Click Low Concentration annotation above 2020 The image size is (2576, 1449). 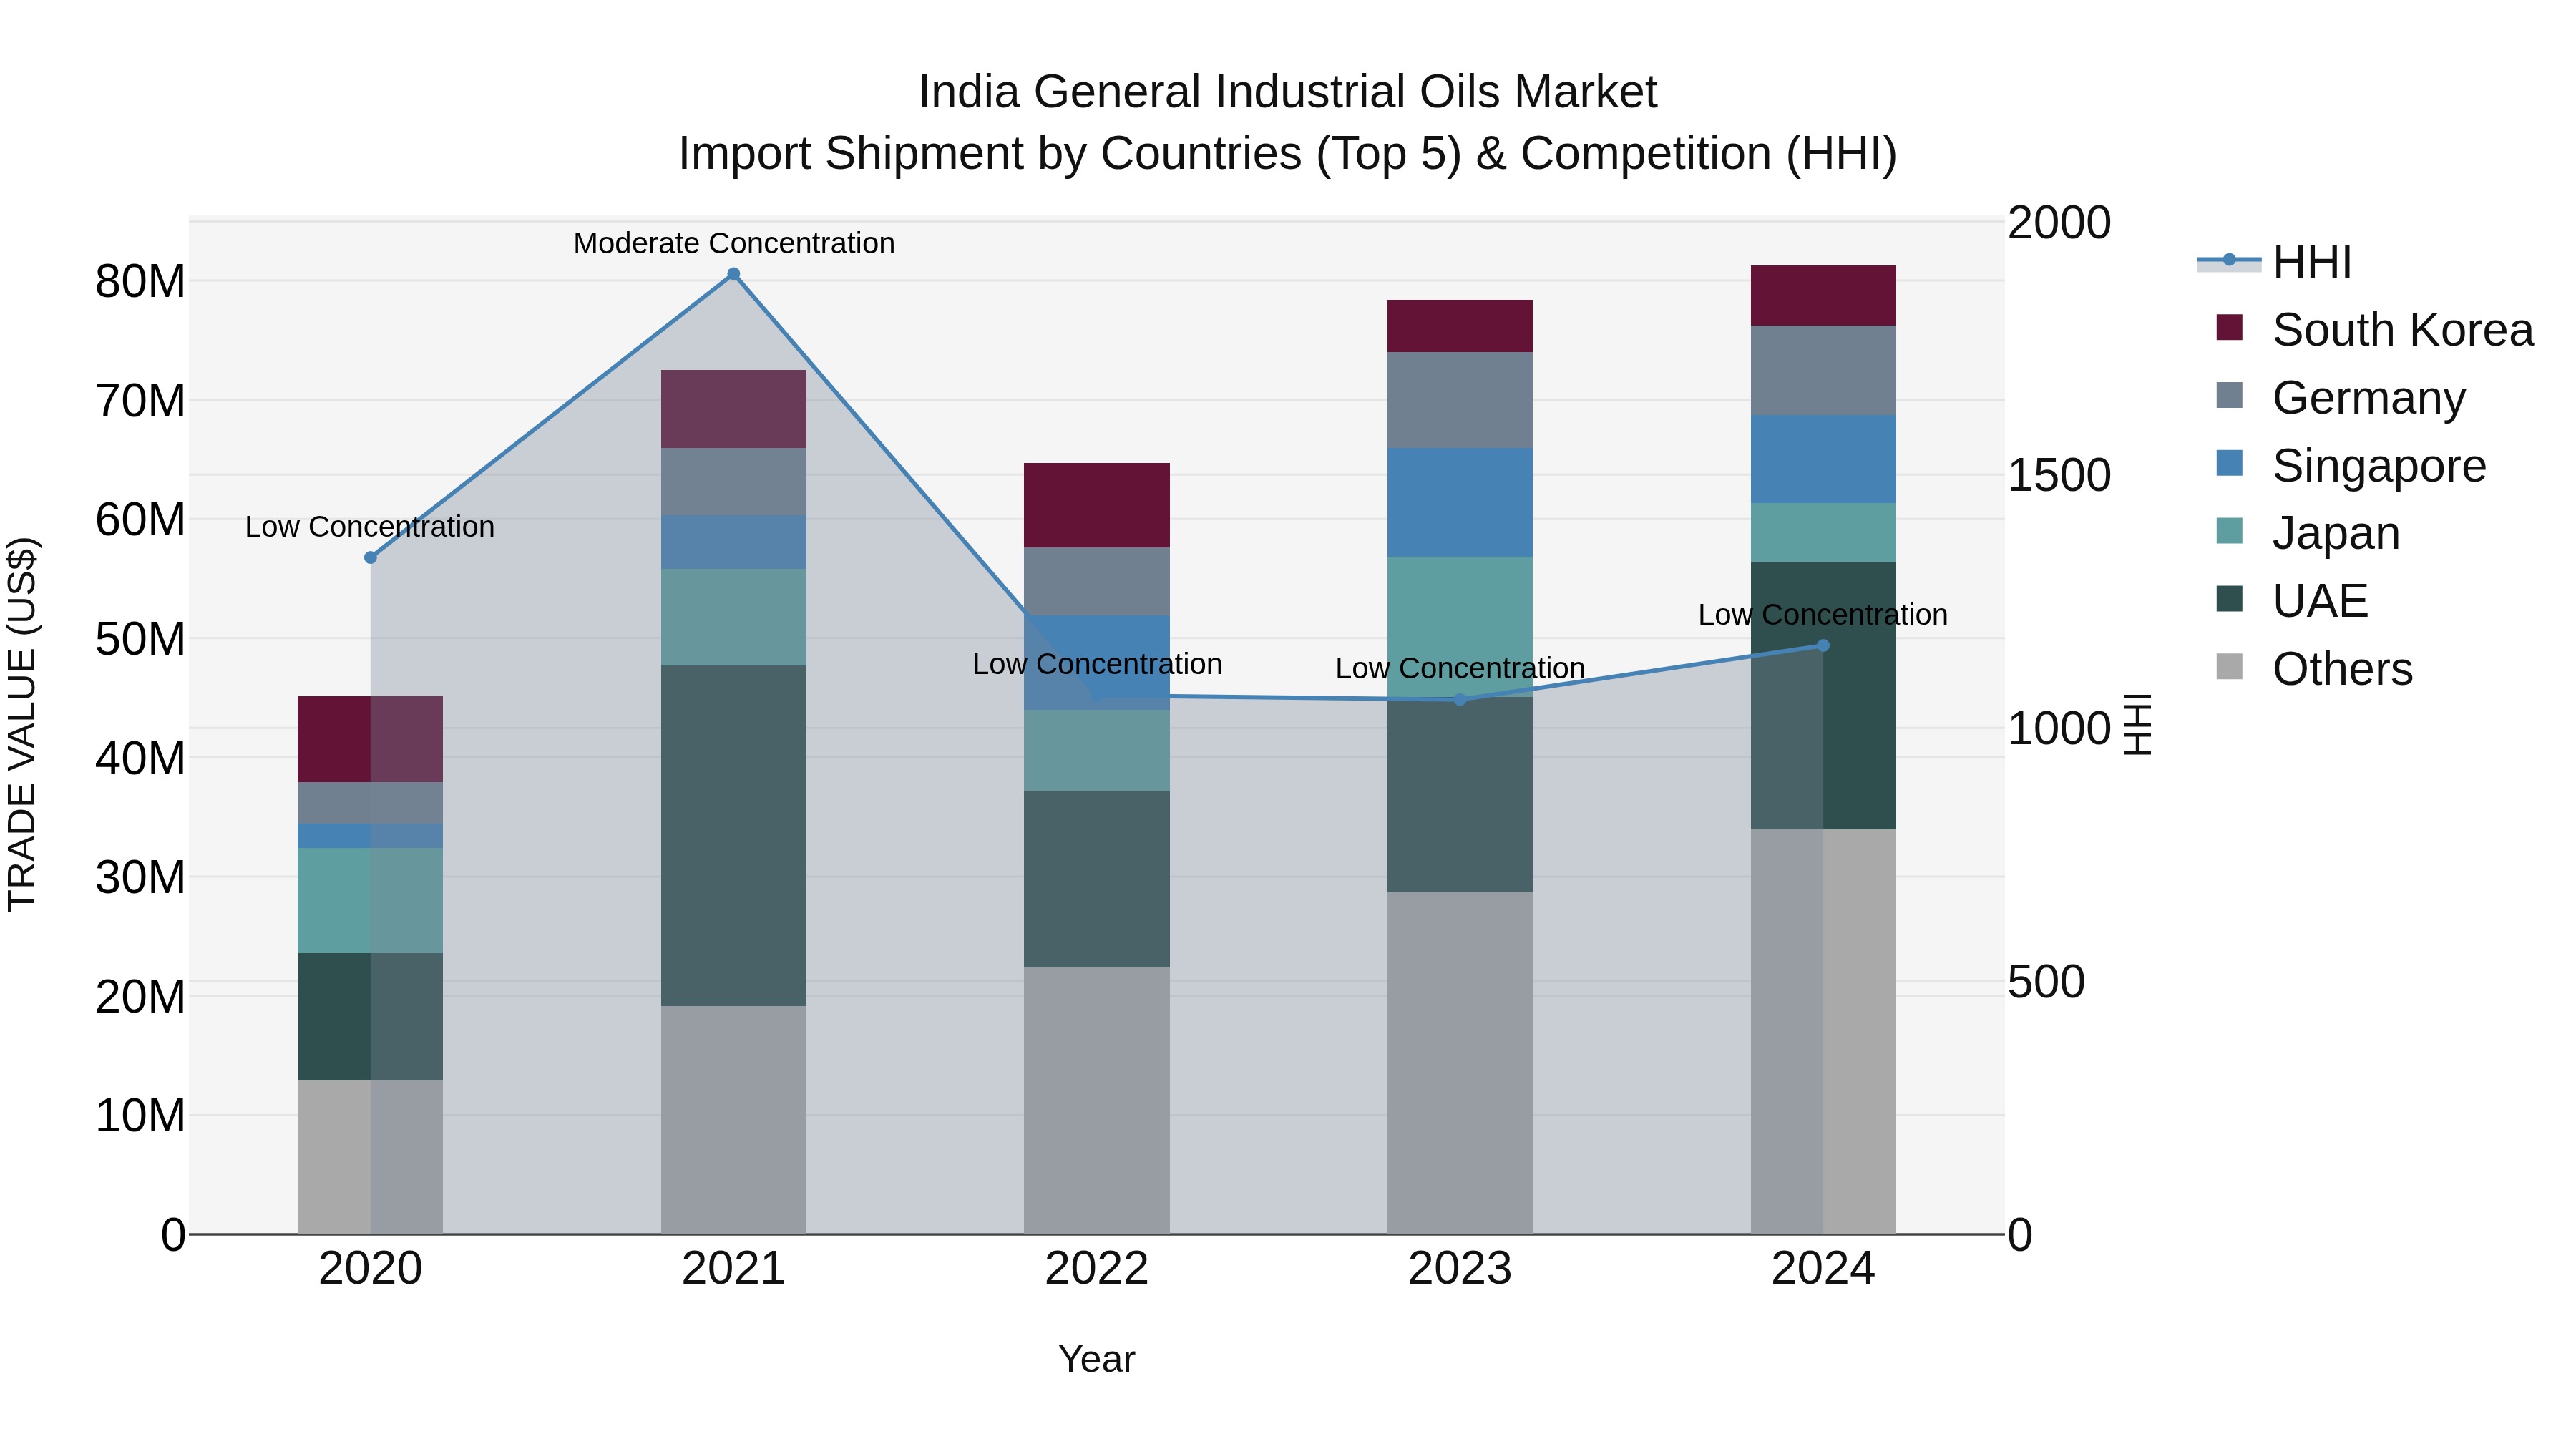pos(370,527)
